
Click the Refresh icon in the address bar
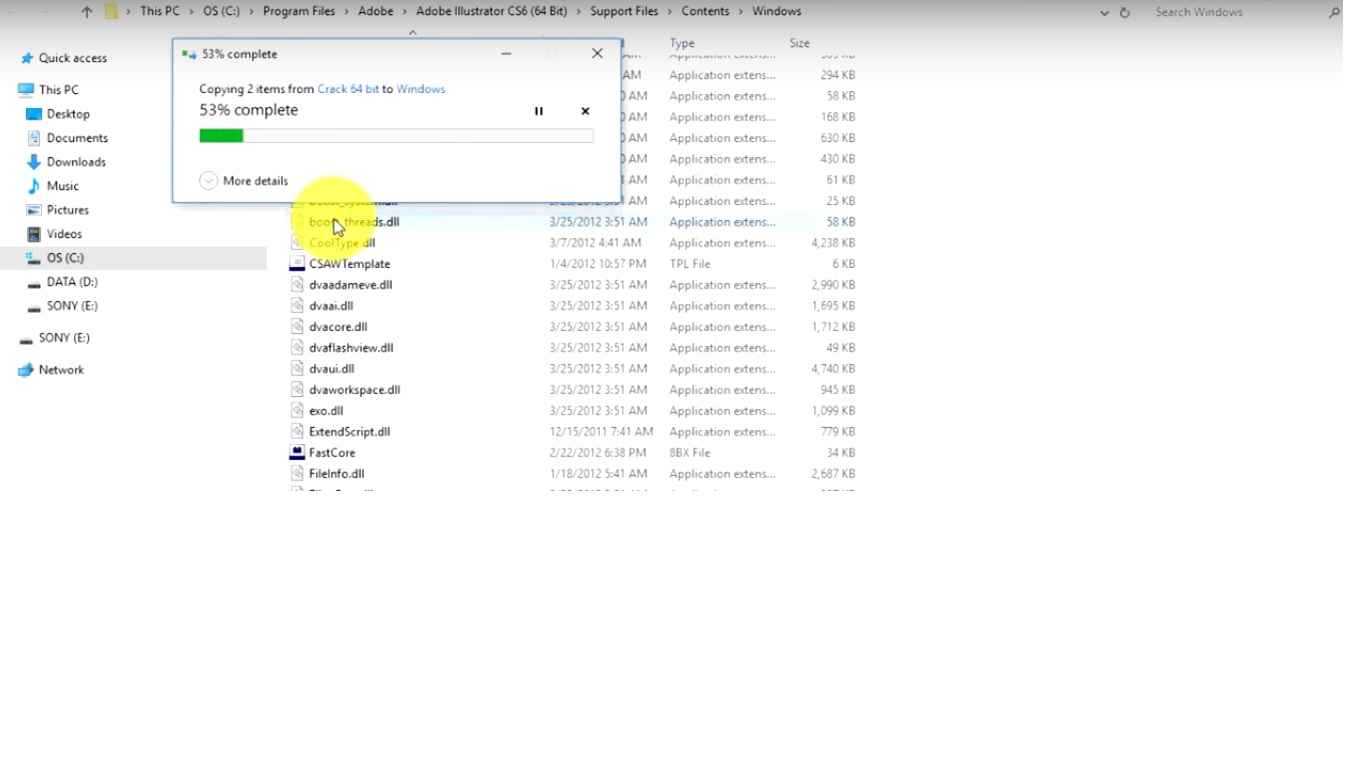(x=1125, y=12)
